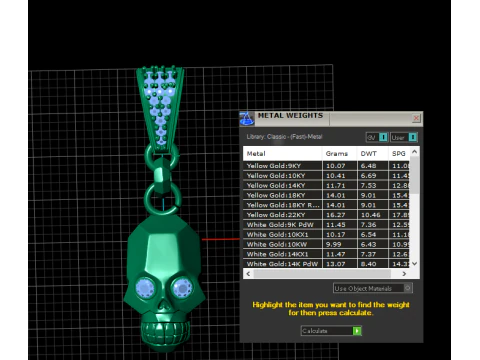This screenshot has width=480, height=360.
Task: Select the faceted connector link between rings
Action: point(162,177)
